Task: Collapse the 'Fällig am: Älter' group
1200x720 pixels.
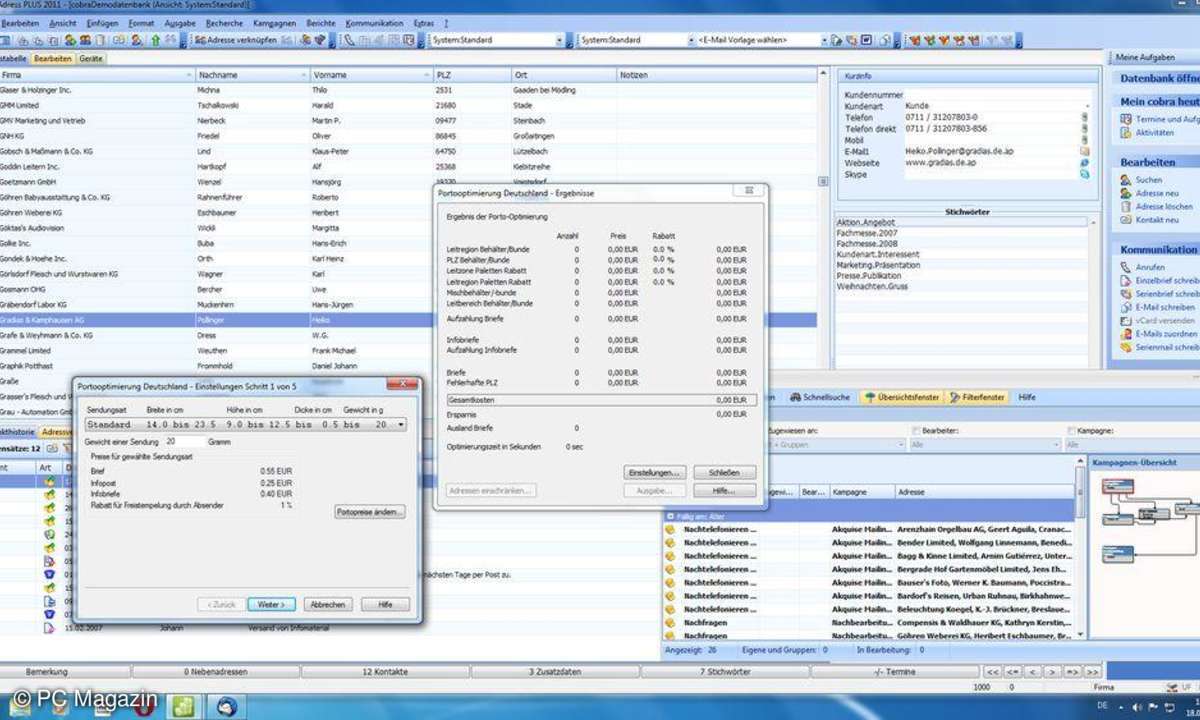Action: point(670,516)
